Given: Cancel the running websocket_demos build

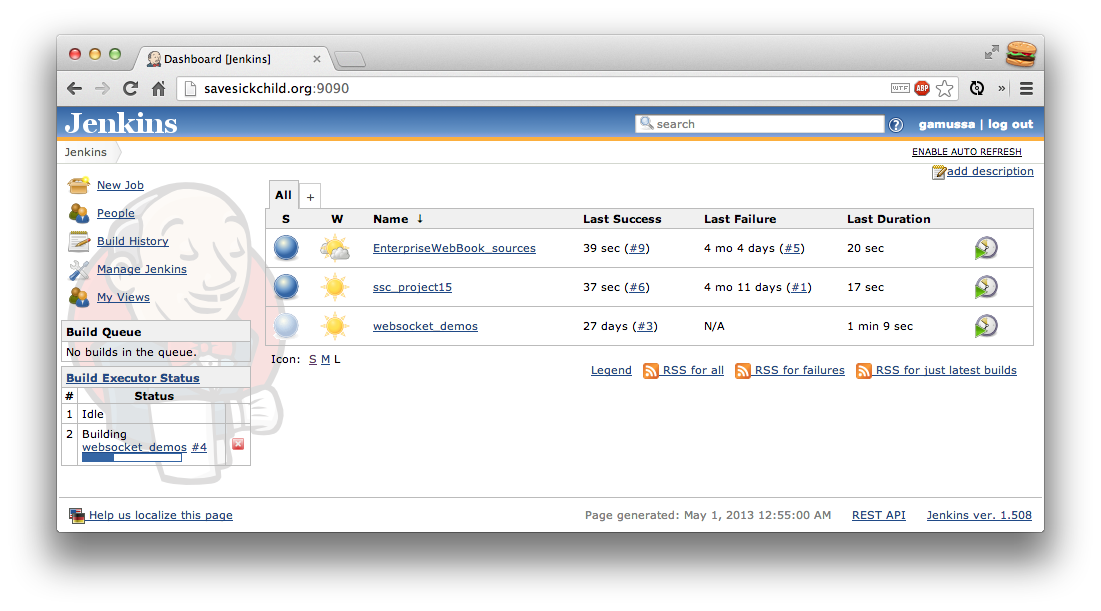Looking at the screenshot, I should click(238, 444).
